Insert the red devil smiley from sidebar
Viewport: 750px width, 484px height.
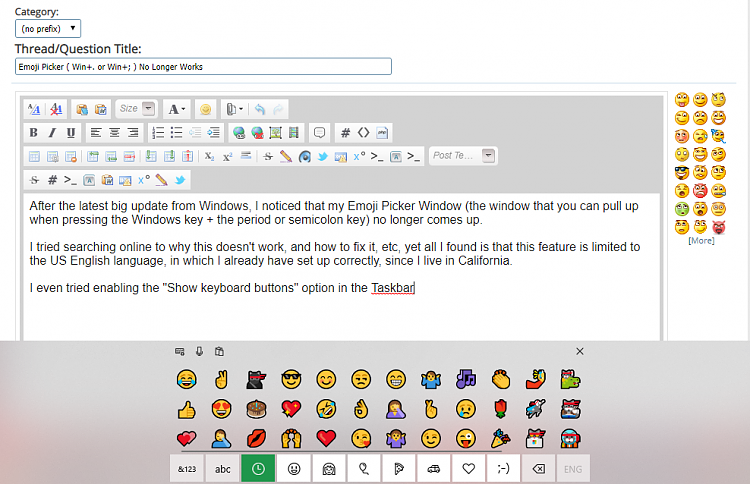(x=719, y=227)
